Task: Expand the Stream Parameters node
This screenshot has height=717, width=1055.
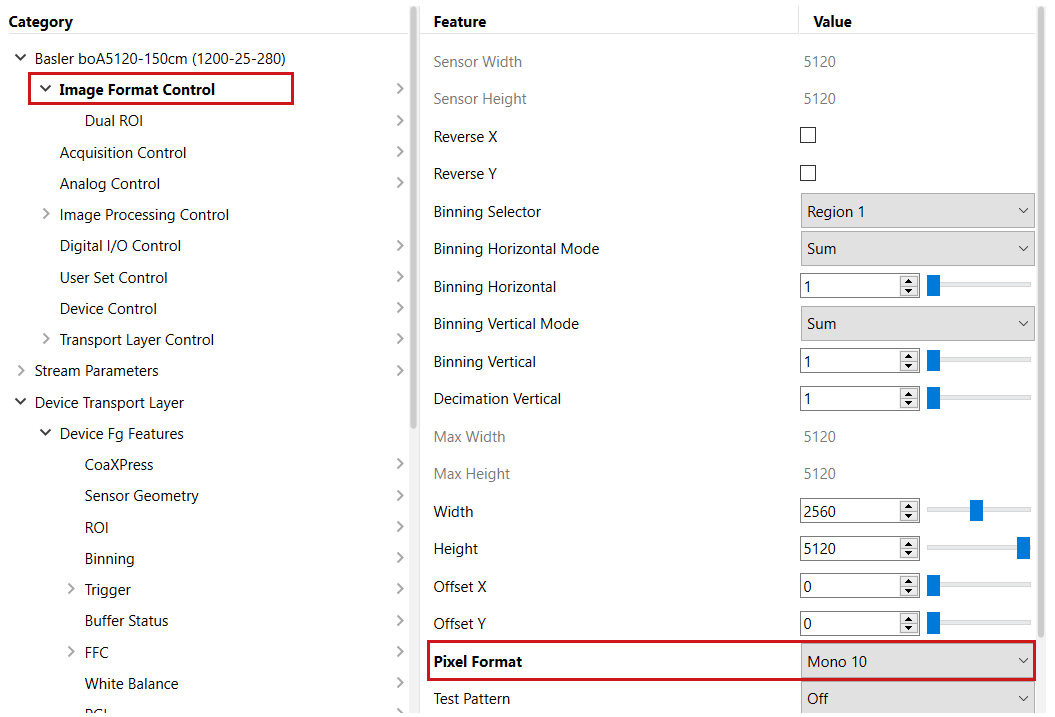Action: tap(21, 370)
